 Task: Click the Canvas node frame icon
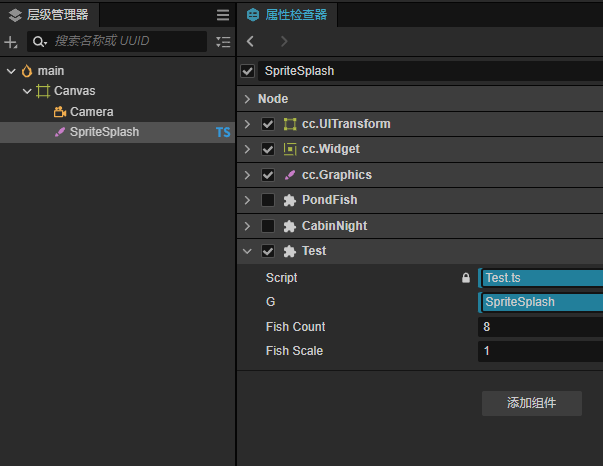coord(43,91)
